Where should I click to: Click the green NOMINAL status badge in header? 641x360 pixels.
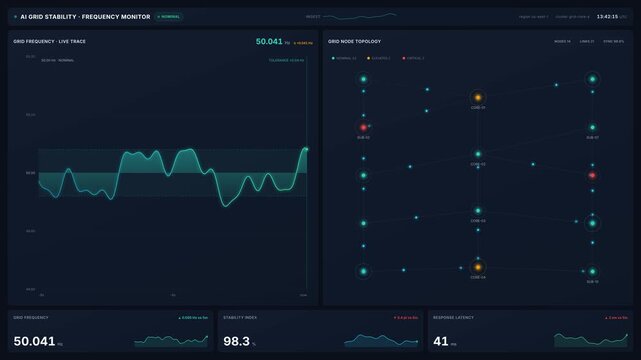coord(168,17)
